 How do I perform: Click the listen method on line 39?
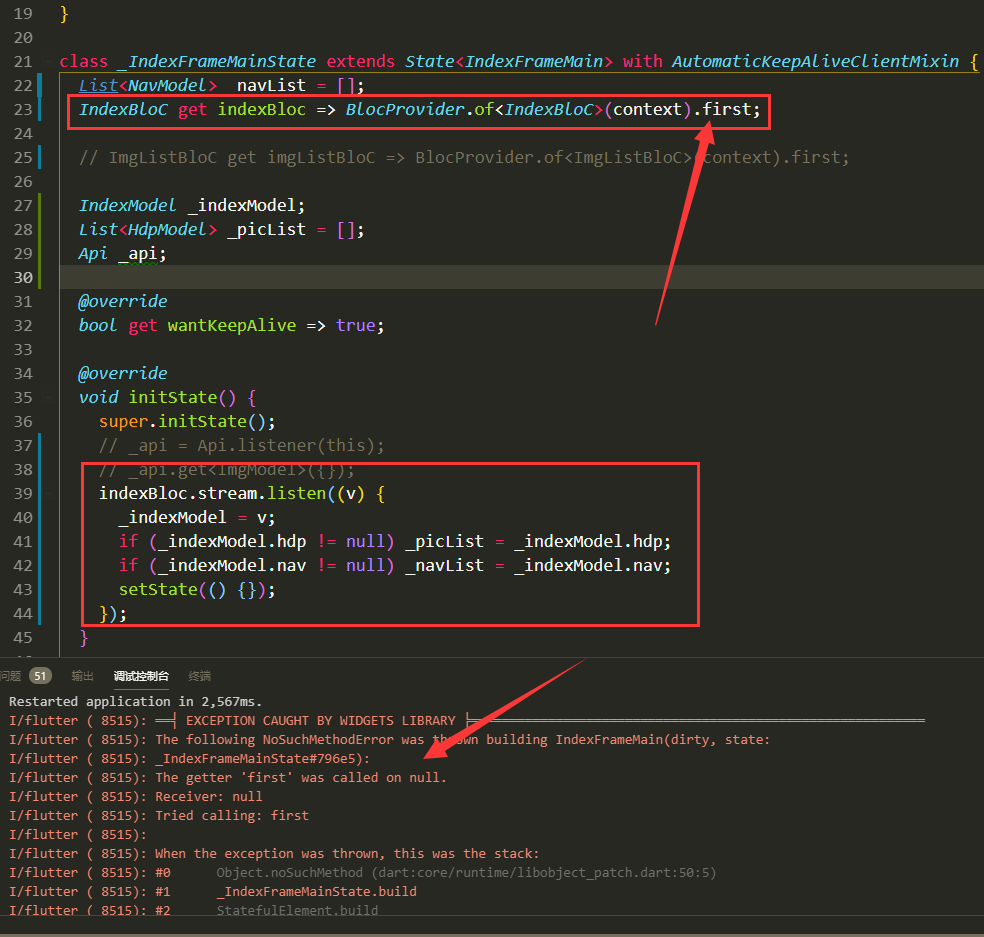tap(296, 493)
